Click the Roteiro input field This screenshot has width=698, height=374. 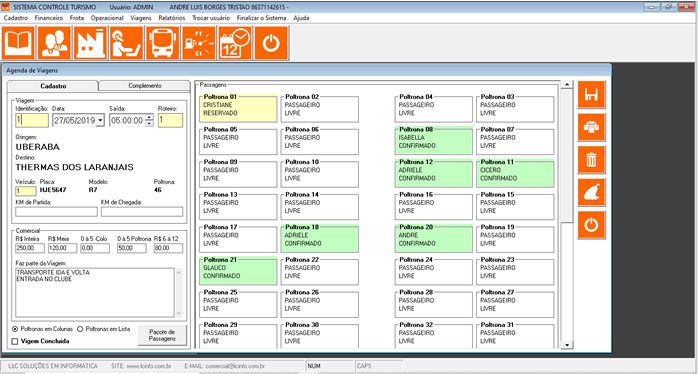[170, 120]
